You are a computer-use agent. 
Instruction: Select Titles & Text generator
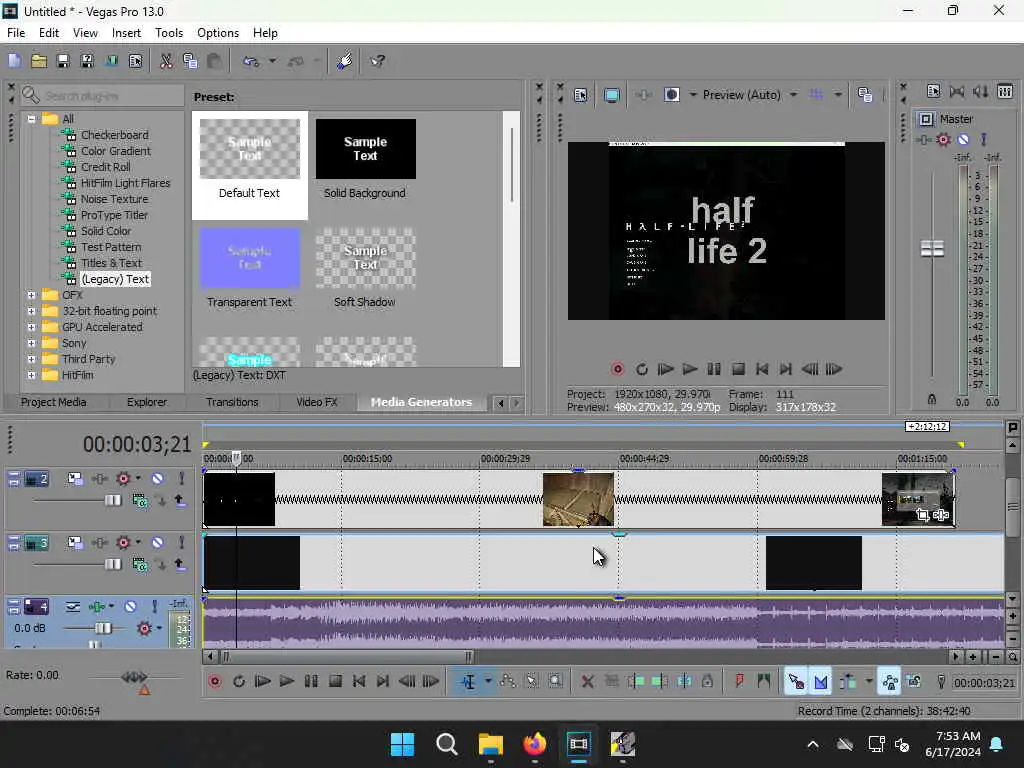point(111,263)
